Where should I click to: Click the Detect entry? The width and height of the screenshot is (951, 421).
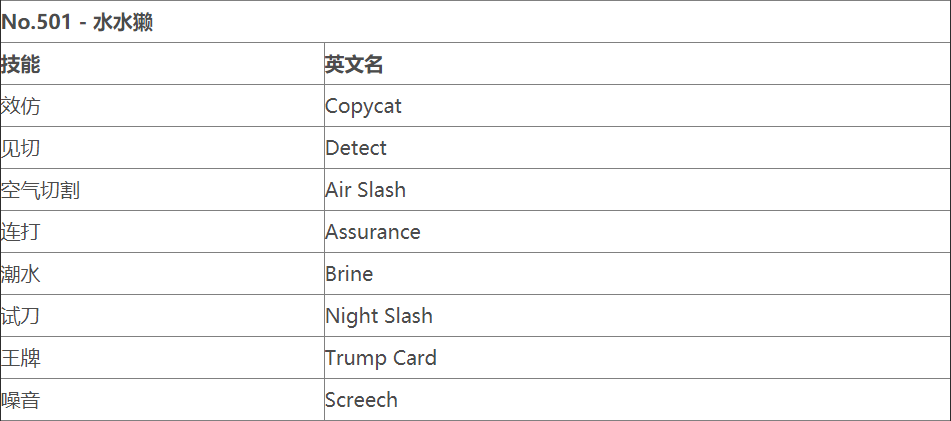click(356, 148)
